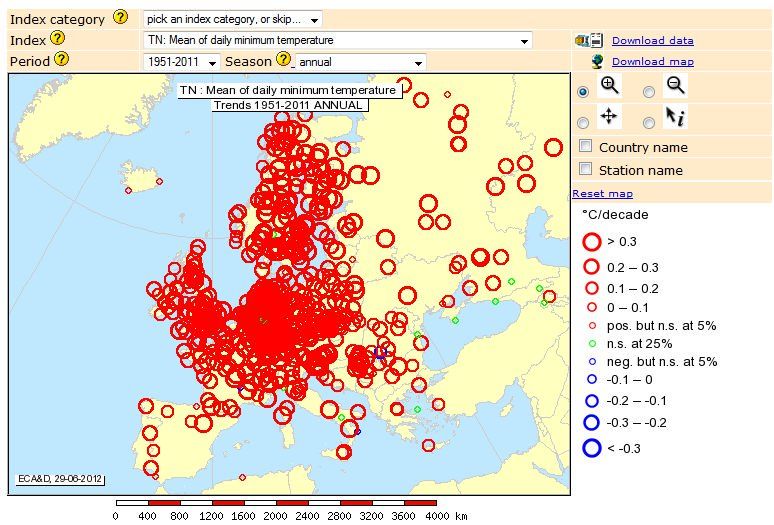Open the annual season dropdown
The width and height of the screenshot is (774, 525).
pyautogui.click(x=360, y=62)
